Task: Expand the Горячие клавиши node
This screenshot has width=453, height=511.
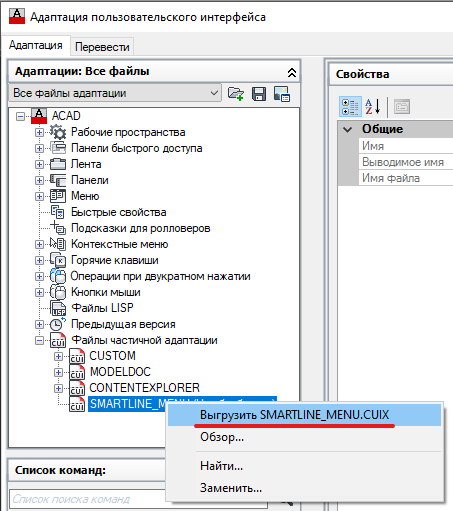Action: click(39, 260)
